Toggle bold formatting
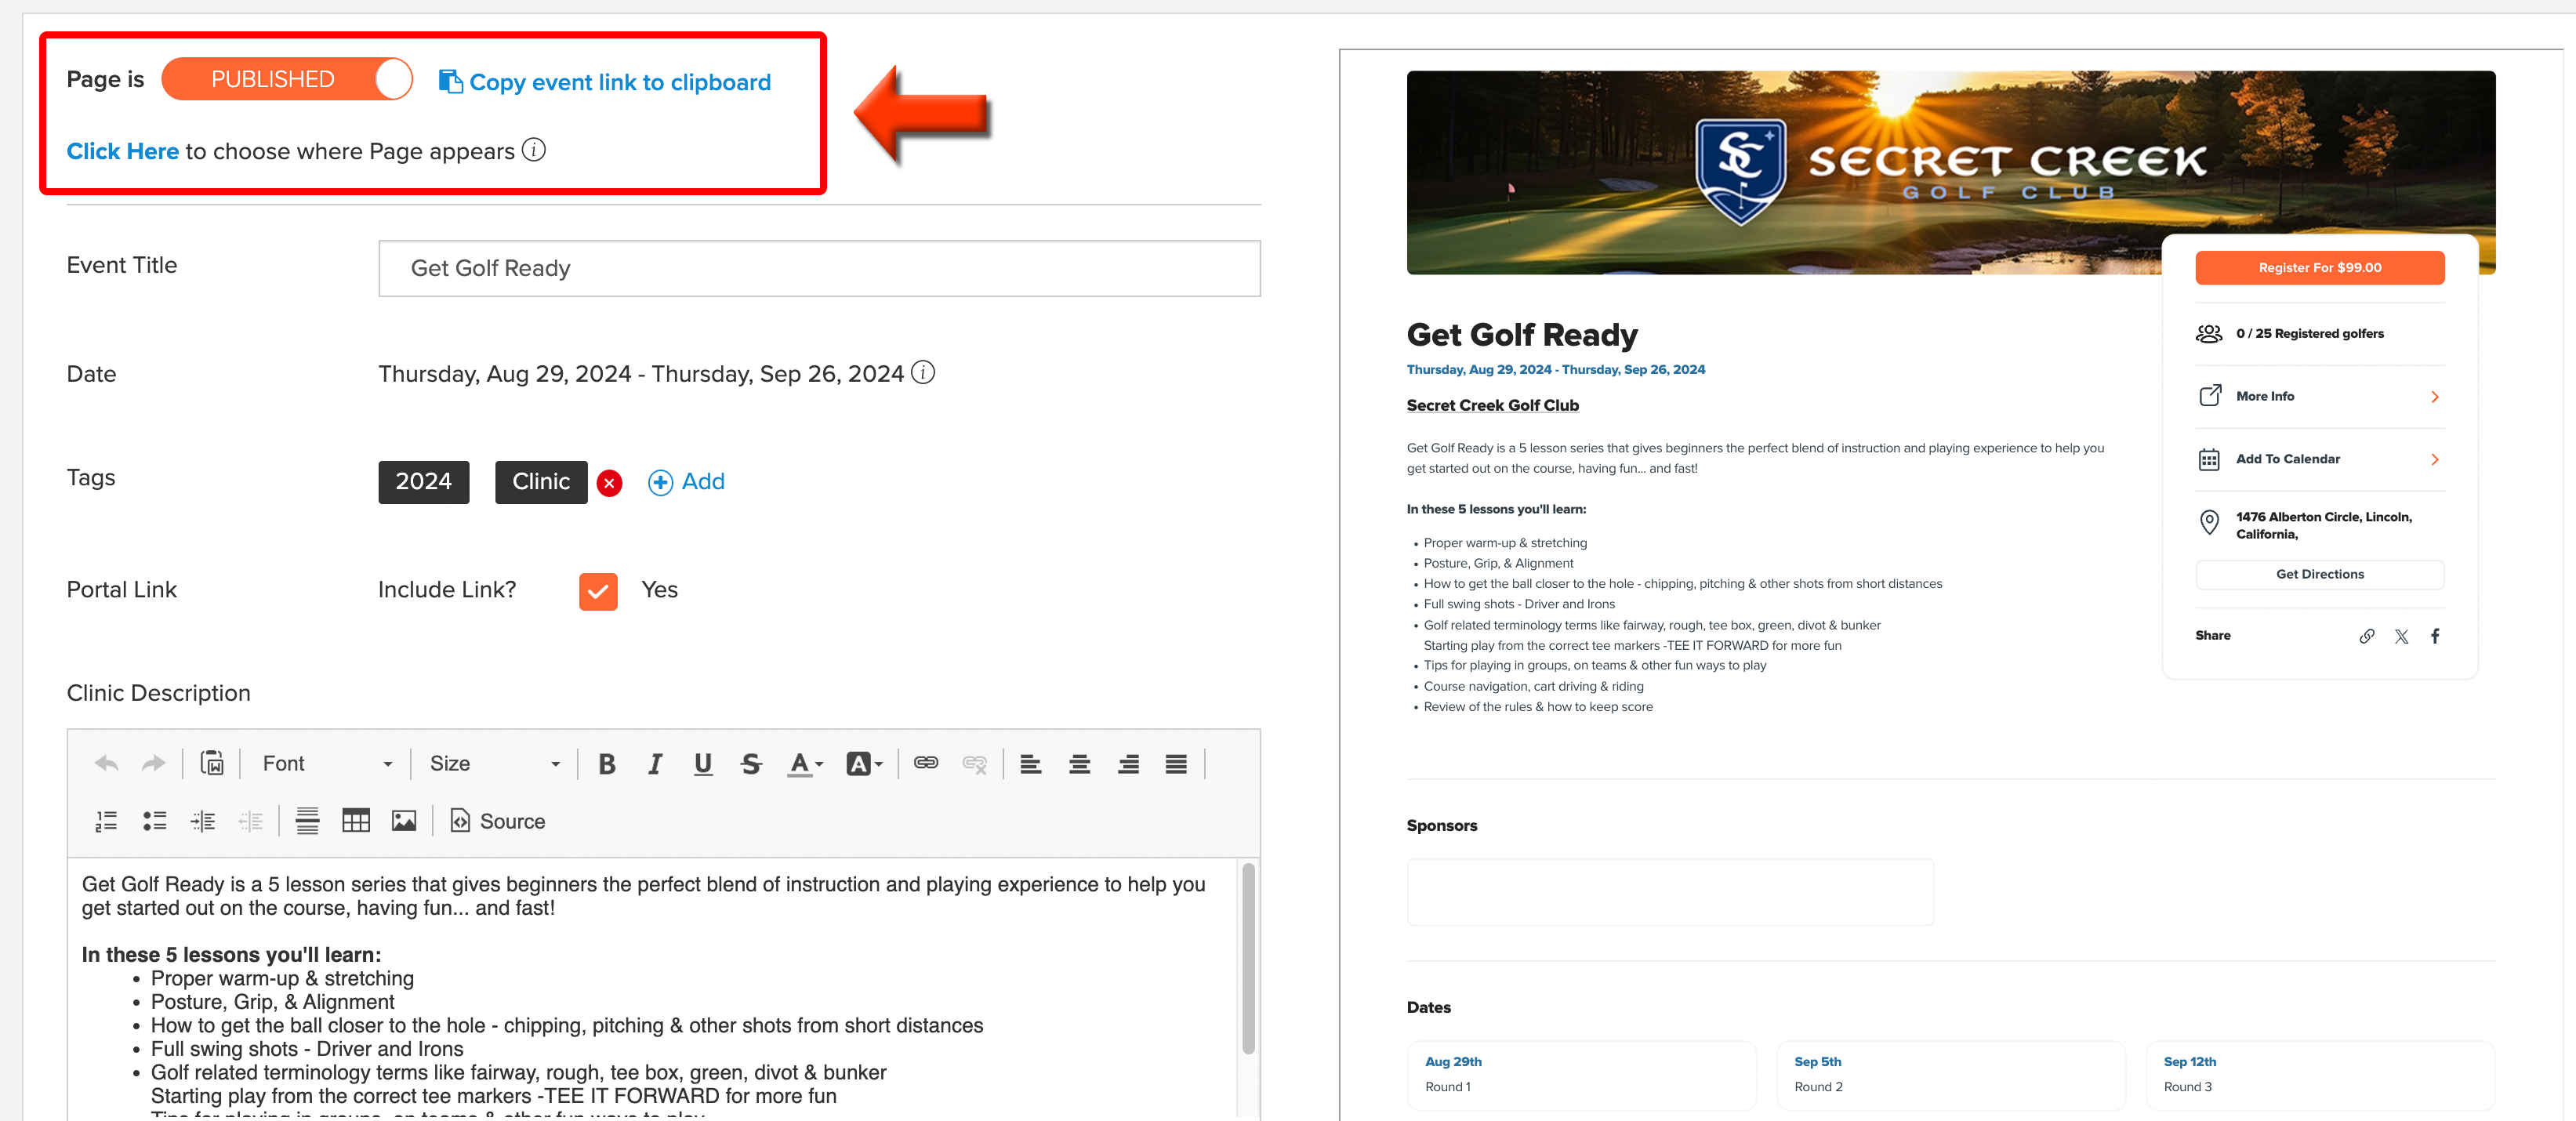Image resolution: width=2576 pixels, height=1121 pixels. click(606, 764)
